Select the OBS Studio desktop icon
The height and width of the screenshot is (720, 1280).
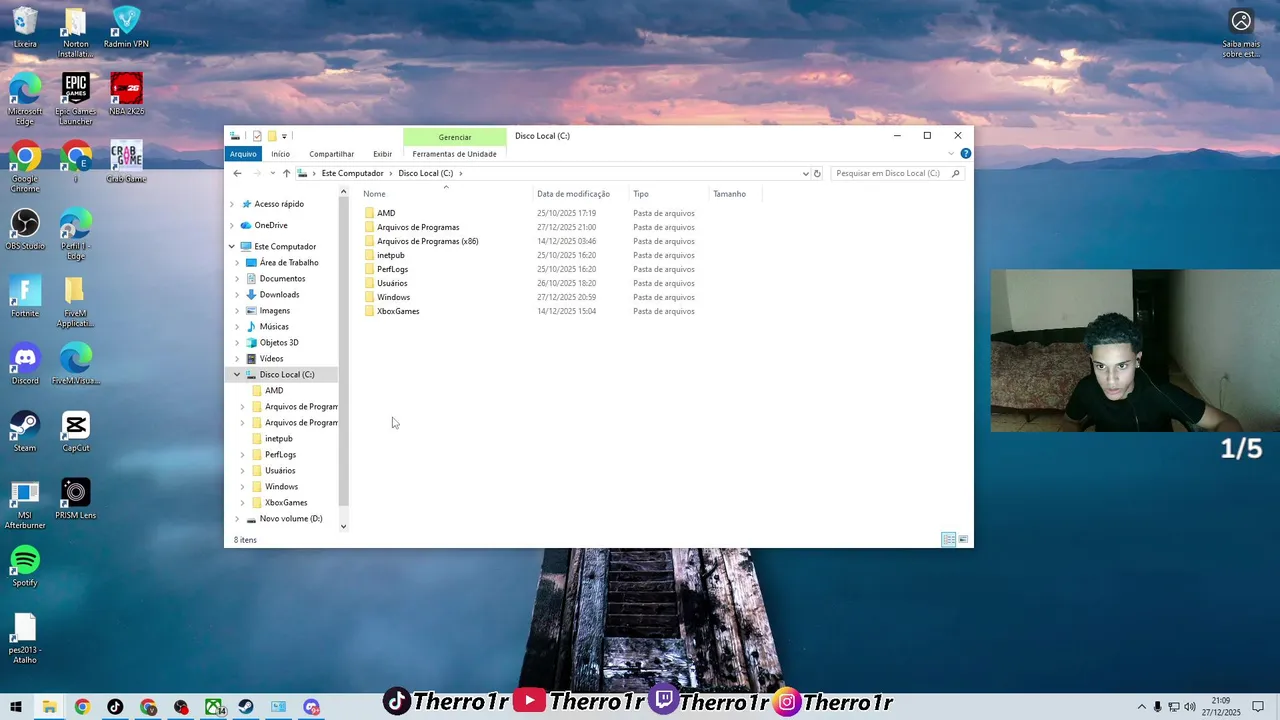[x=25, y=229]
